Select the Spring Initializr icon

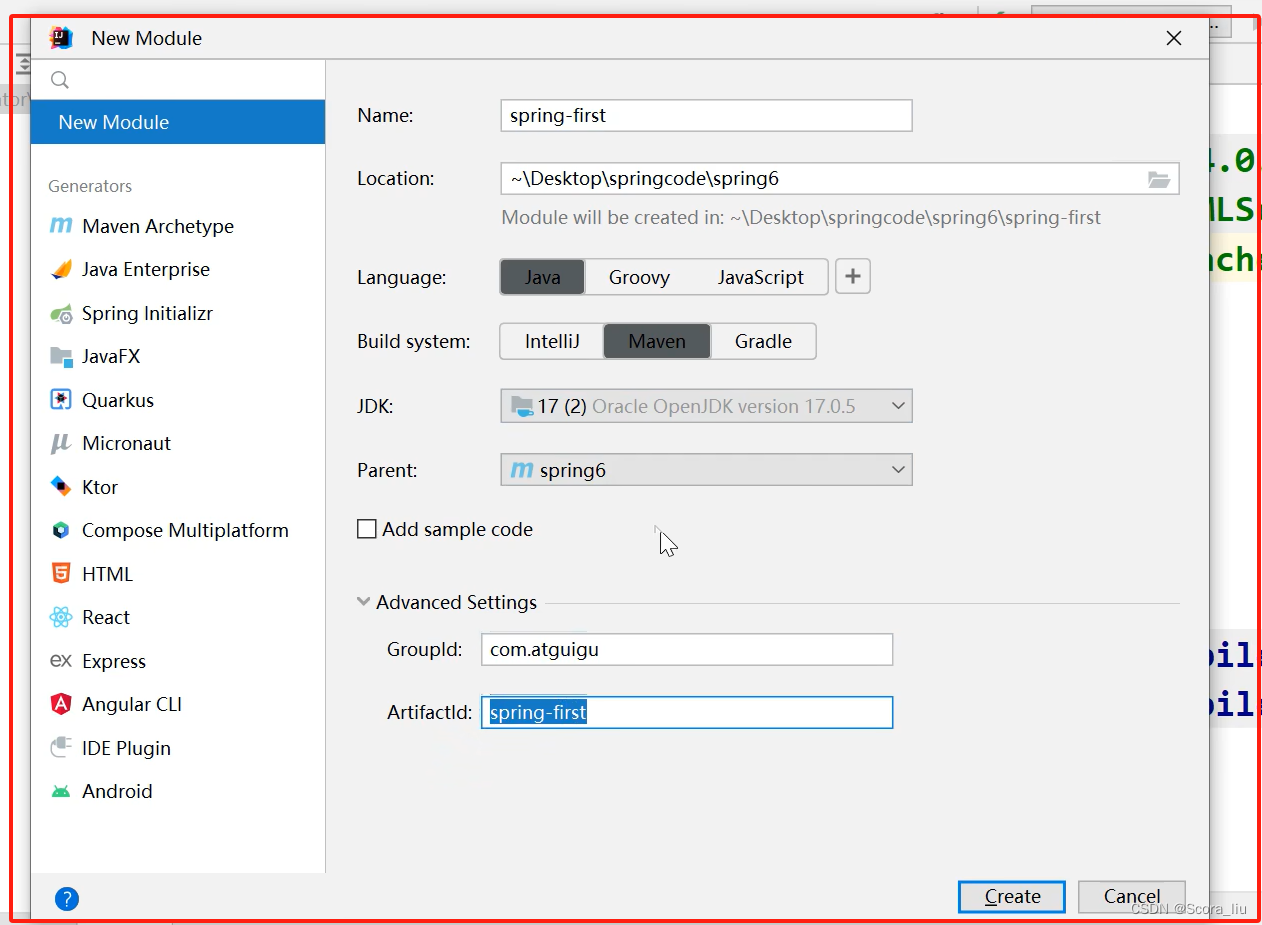click(61, 313)
